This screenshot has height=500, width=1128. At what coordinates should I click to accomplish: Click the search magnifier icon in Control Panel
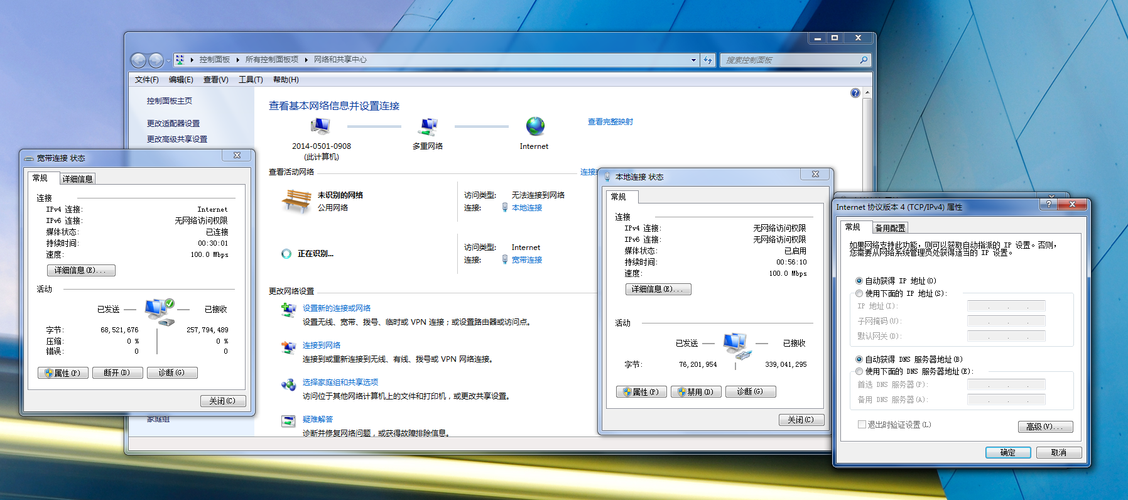coord(863,60)
